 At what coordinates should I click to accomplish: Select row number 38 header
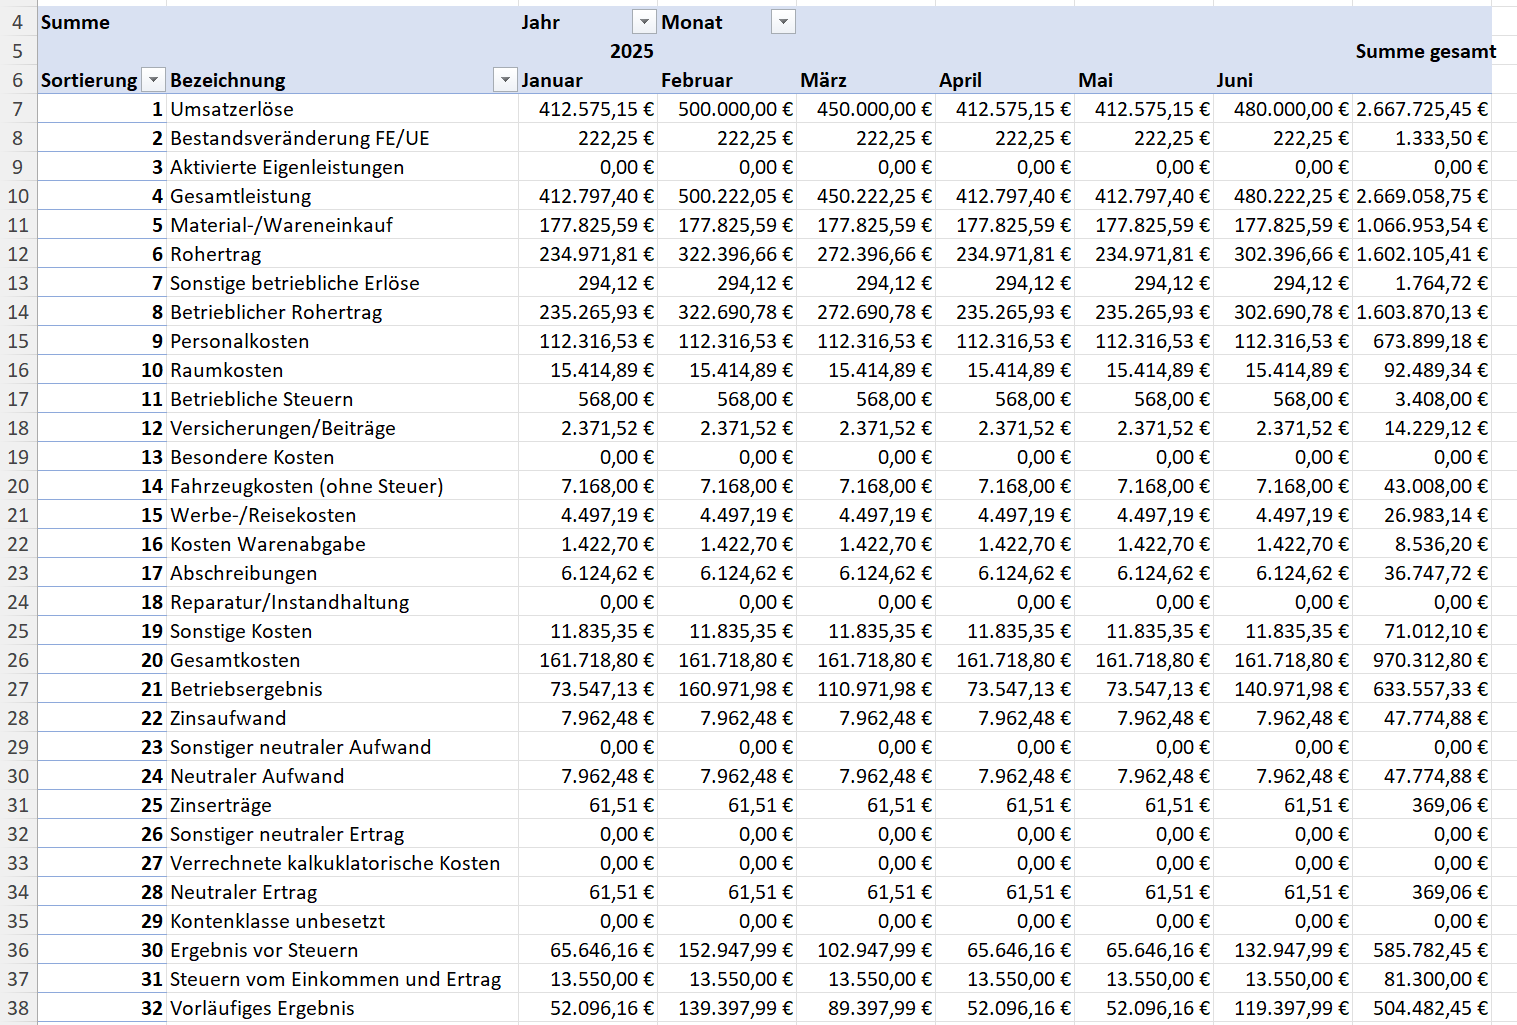[x=18, y=1008]
